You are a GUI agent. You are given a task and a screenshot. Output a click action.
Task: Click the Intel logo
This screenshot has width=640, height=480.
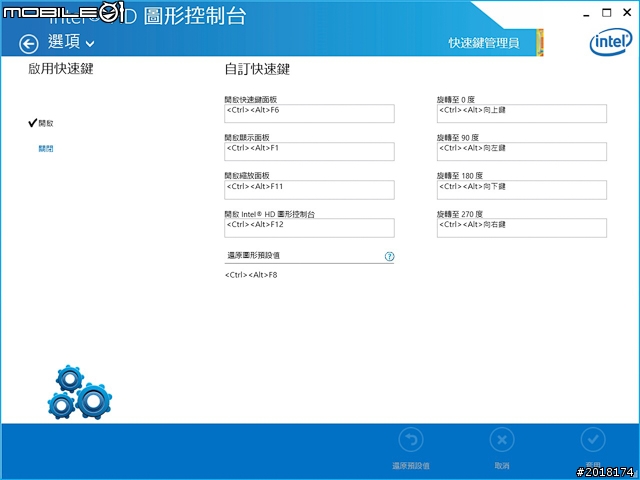point(611,42)
